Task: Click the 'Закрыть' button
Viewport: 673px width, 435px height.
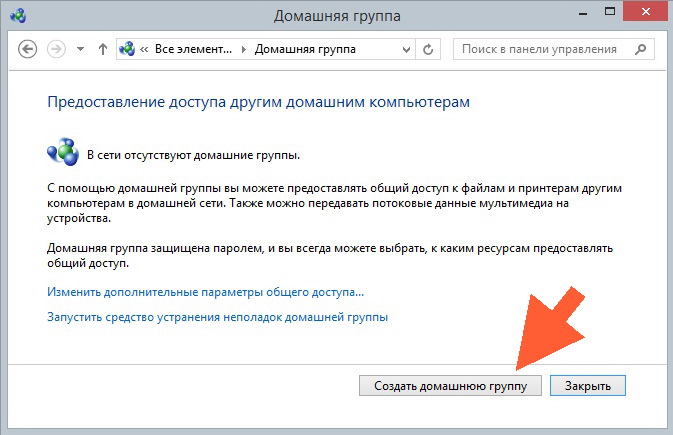Action: (588, 386)
